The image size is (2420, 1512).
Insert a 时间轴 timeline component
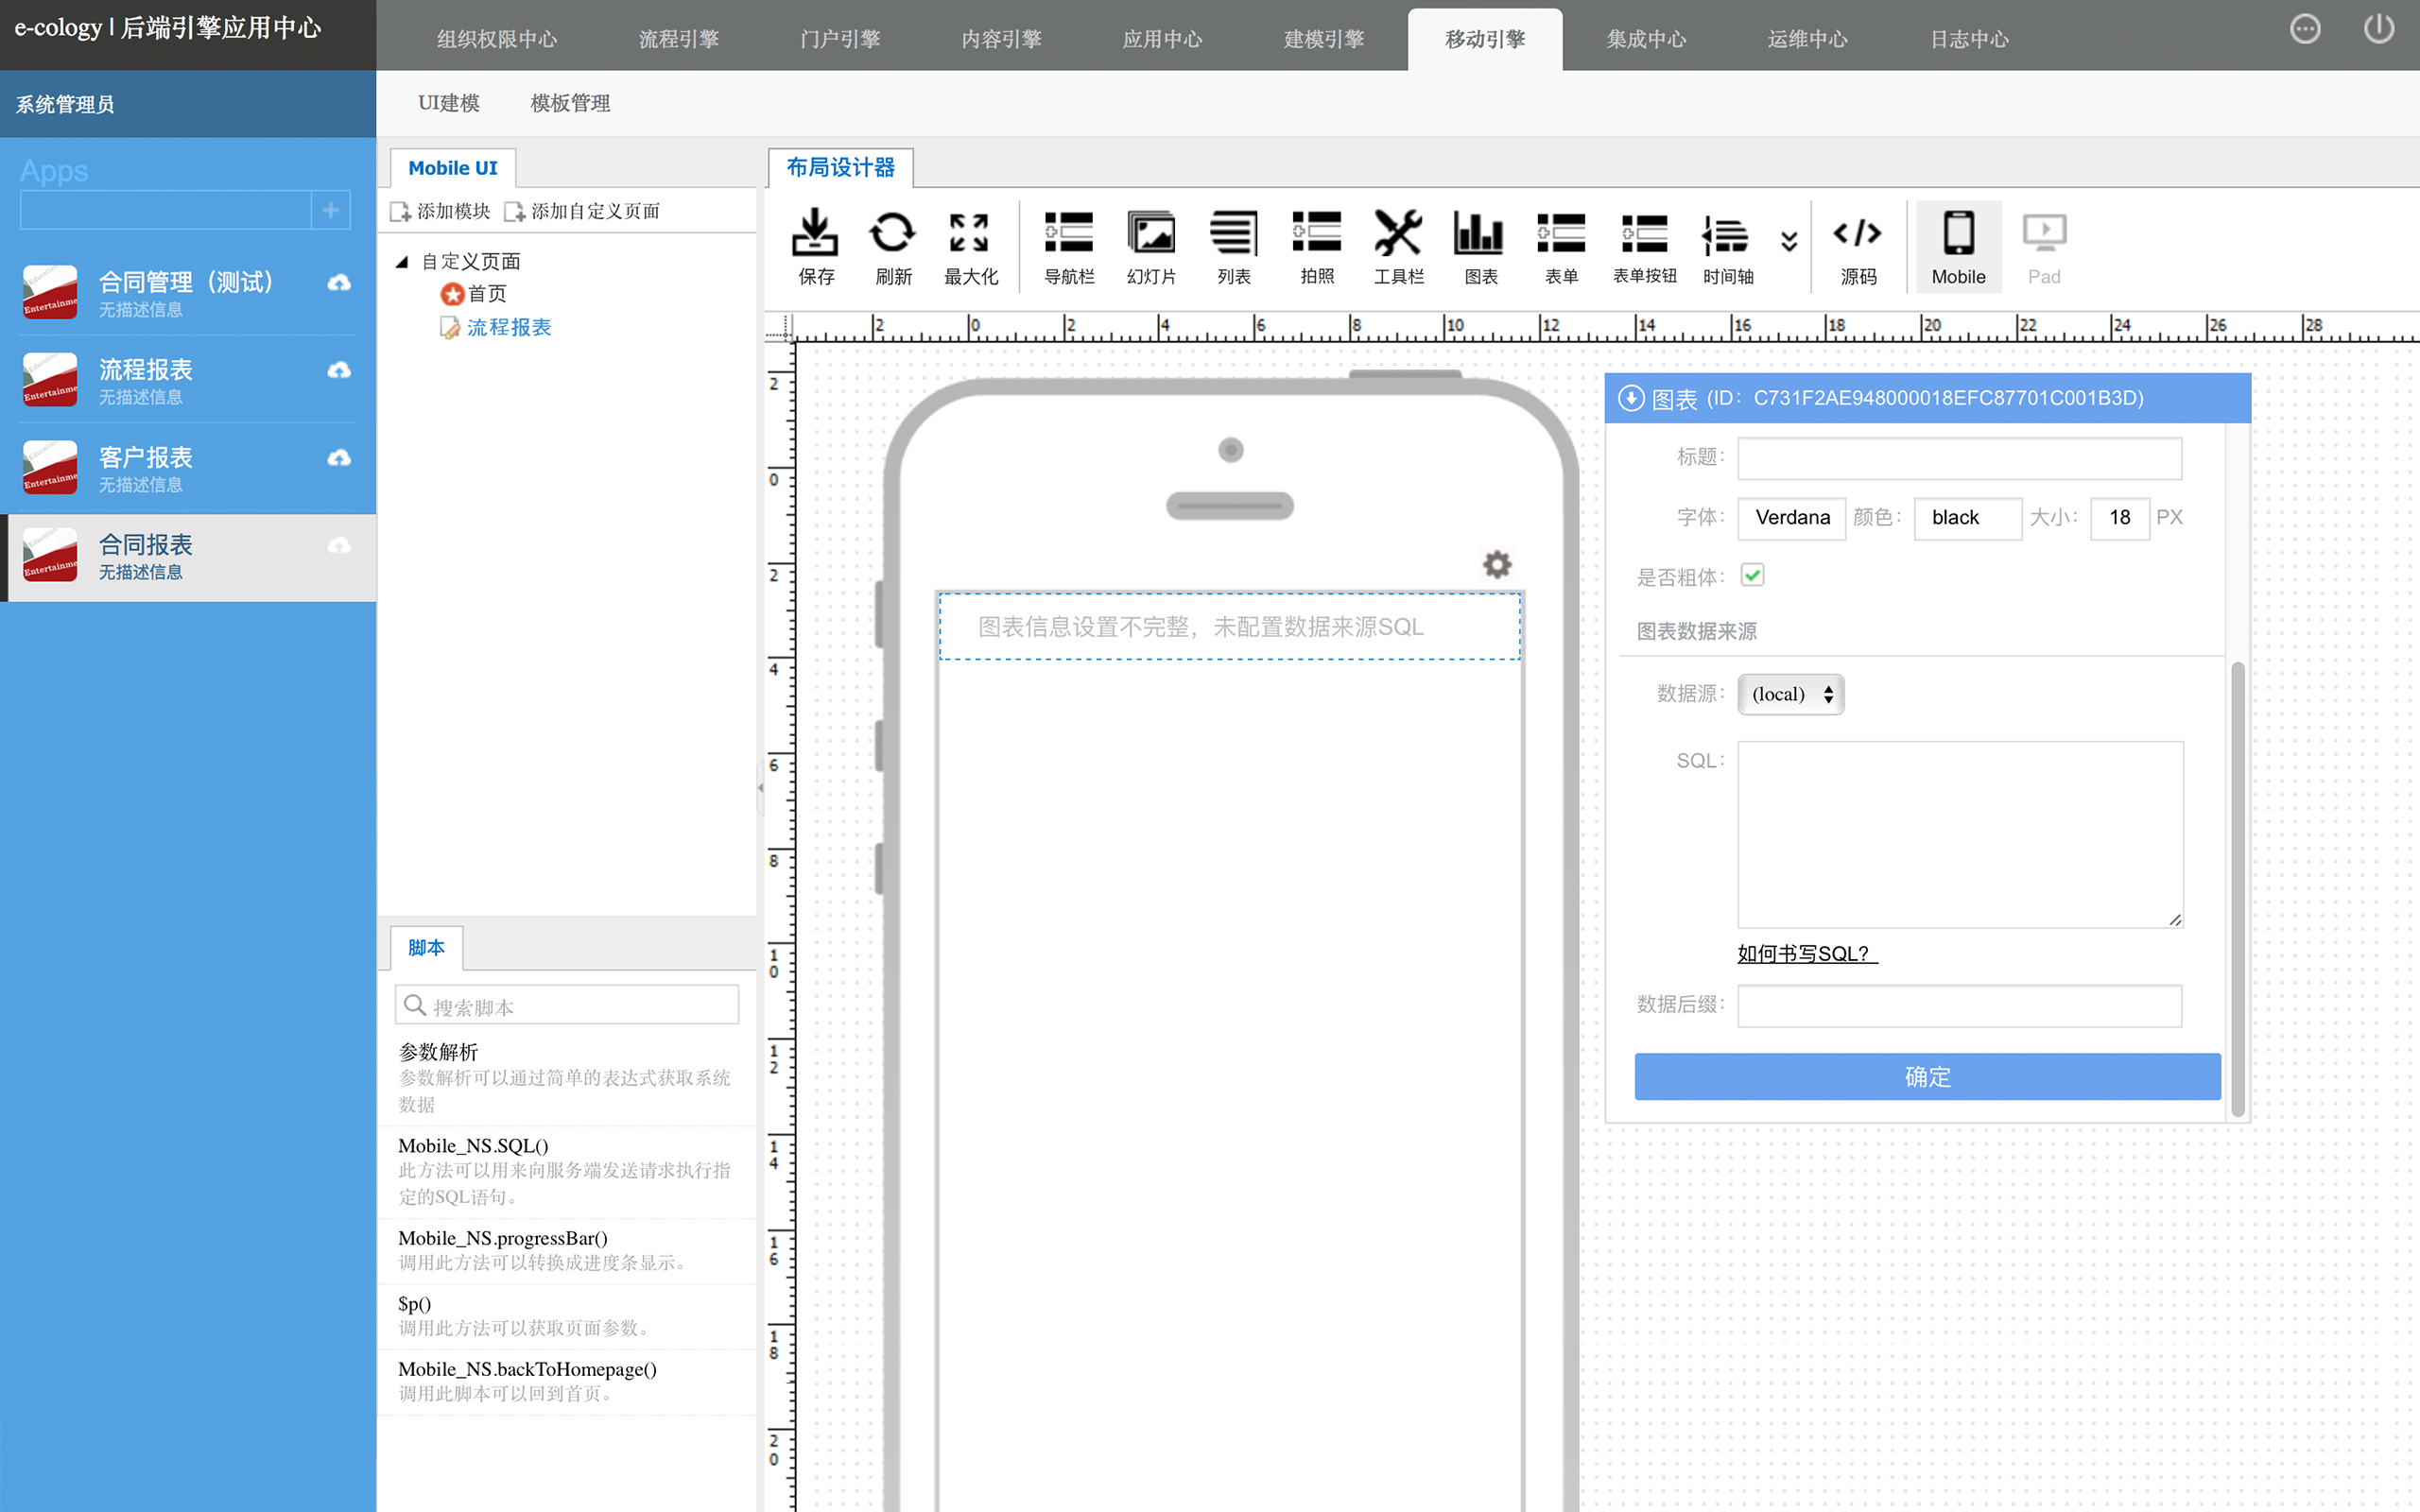1727,245
